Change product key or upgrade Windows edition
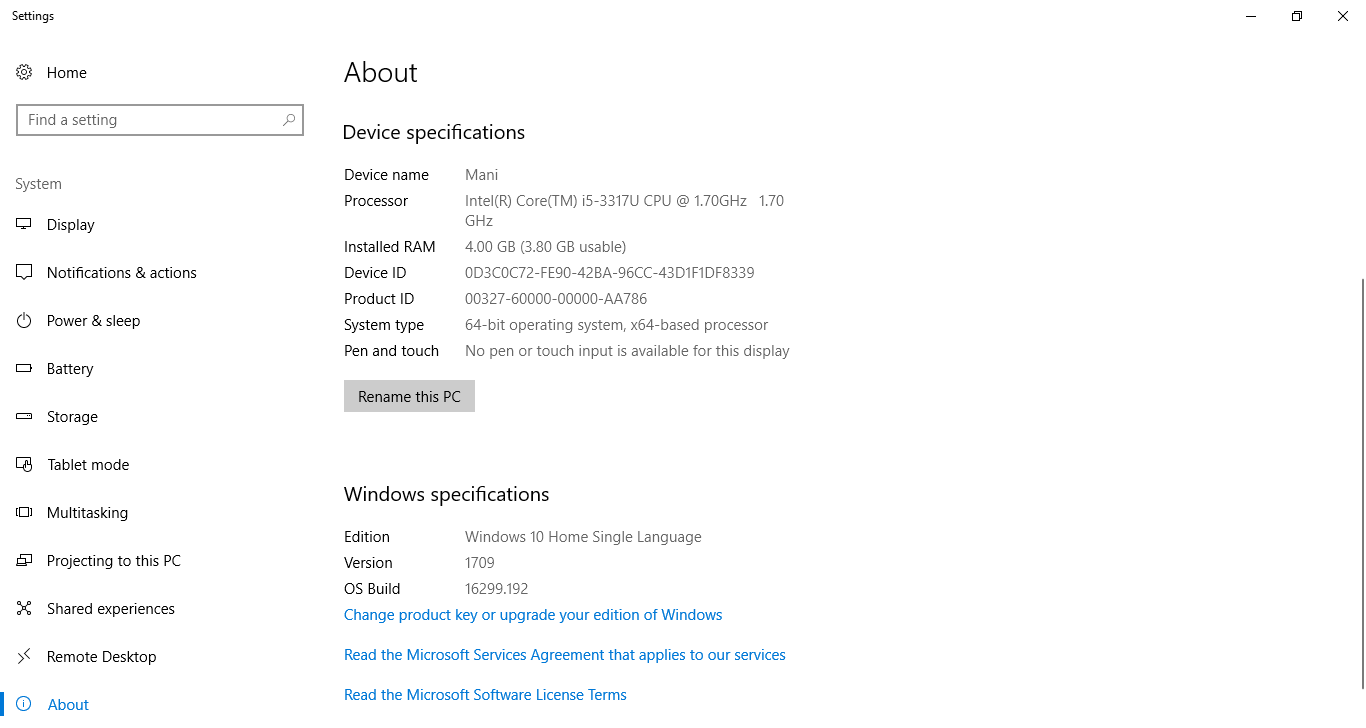This screenshot has height=728, width=1366. coord(533,615)
